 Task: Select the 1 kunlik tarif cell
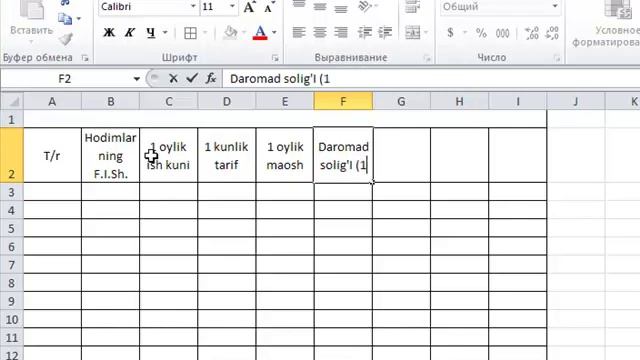coord(227,156)
